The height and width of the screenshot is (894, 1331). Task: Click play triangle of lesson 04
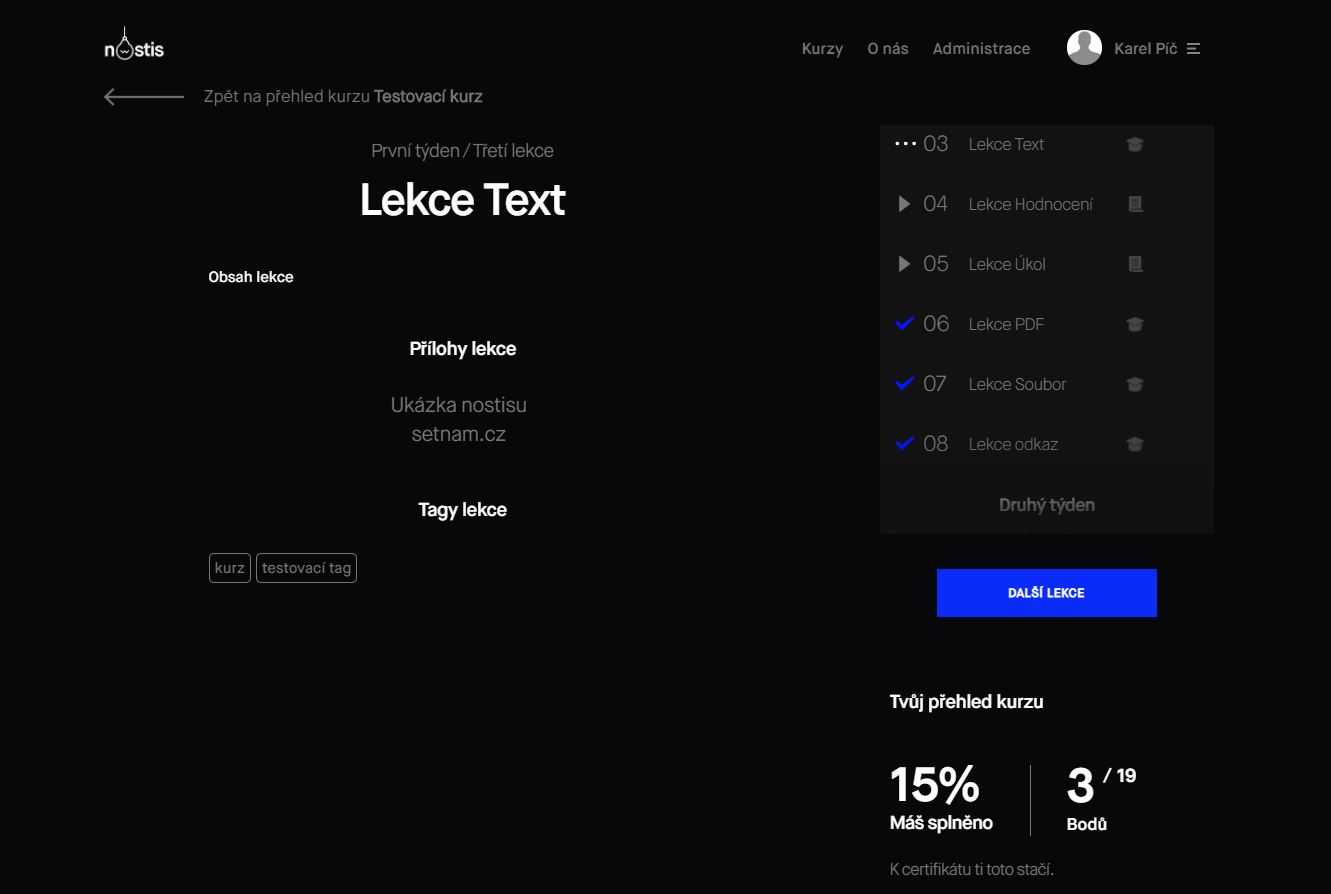click(904, 204)
